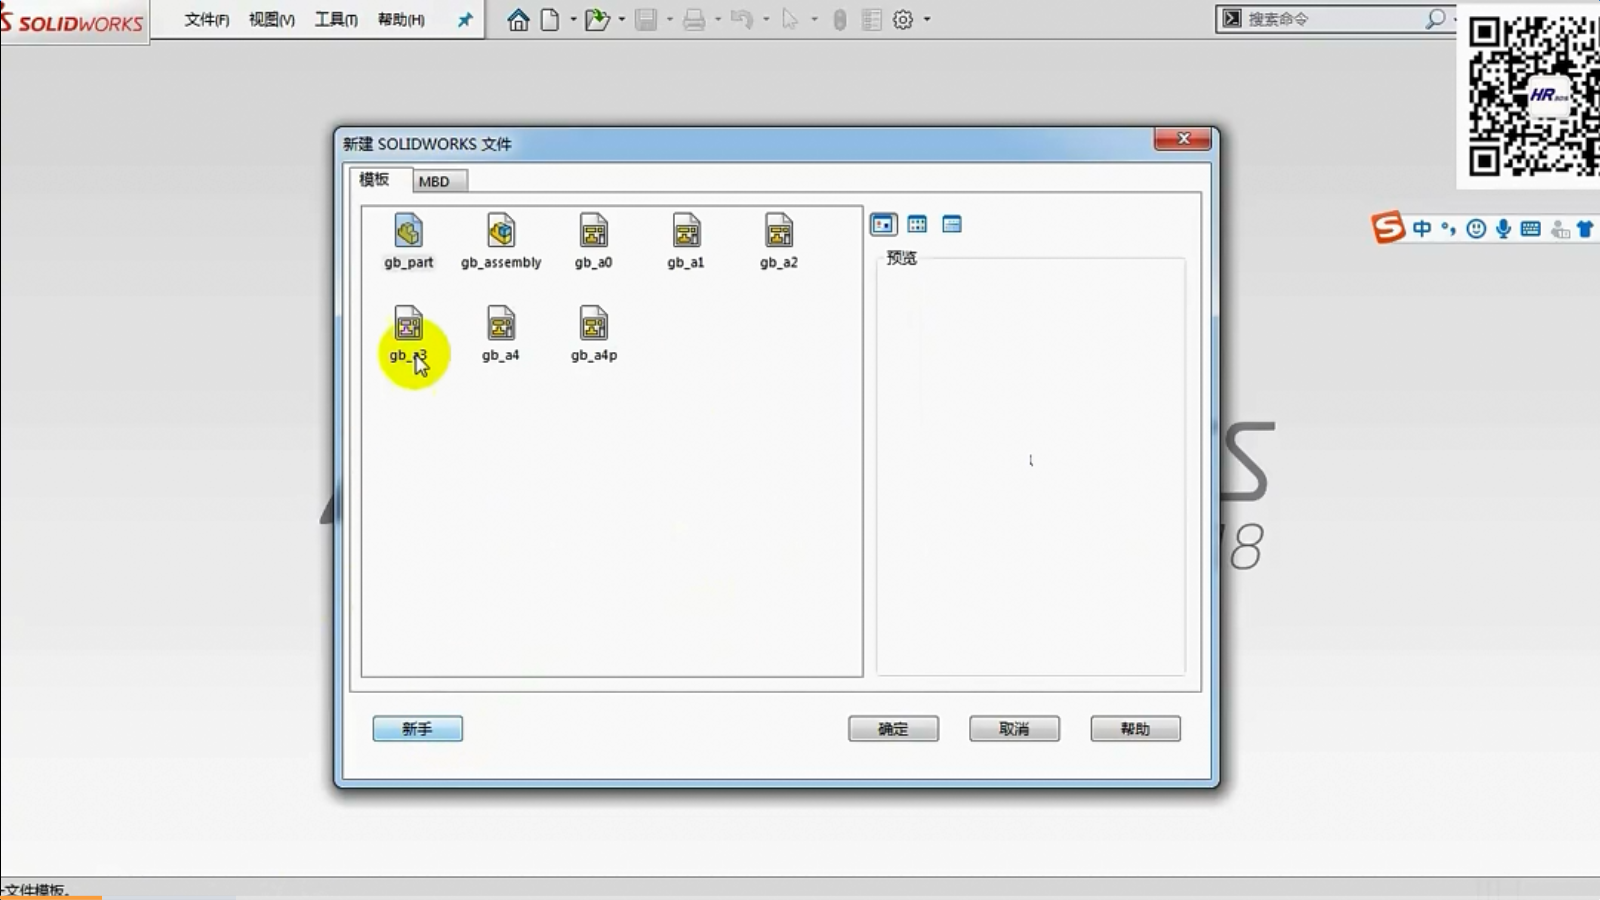Click the Home icon in toolbar
1600x900 pixels.
[518, 20]
